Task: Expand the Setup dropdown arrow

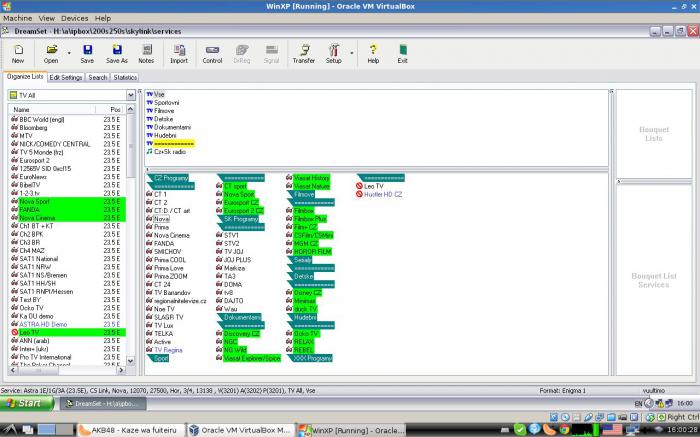Action: pos(352,53)
